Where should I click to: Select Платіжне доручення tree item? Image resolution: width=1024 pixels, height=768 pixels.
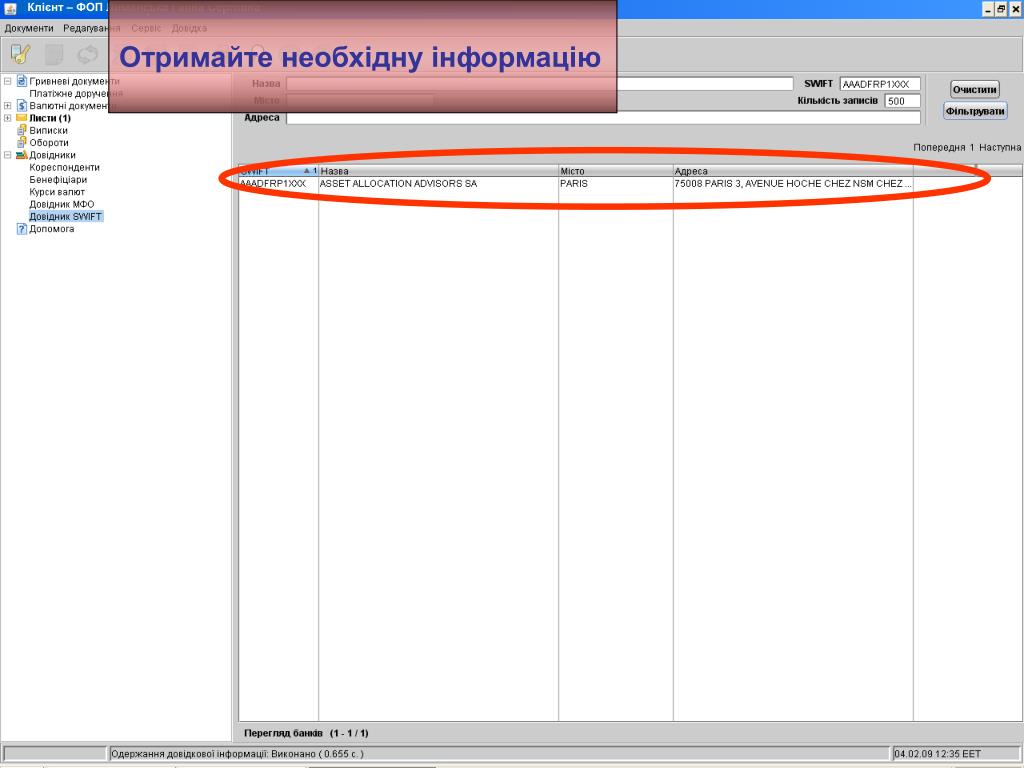coord(76,93)
